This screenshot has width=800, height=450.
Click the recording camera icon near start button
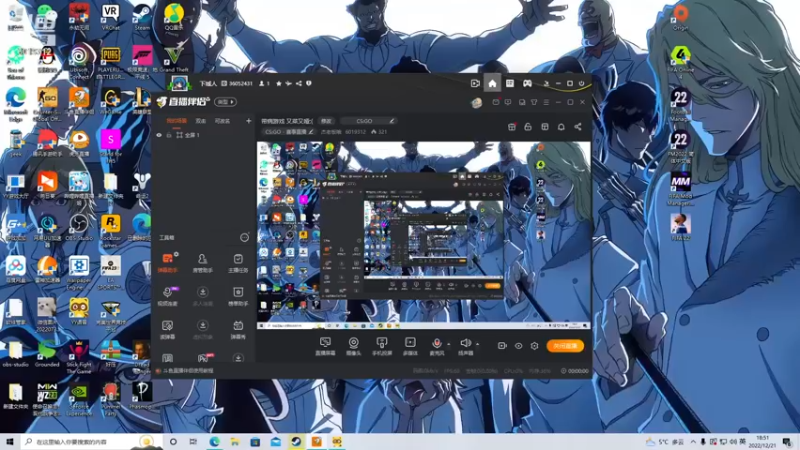(502, 346)
